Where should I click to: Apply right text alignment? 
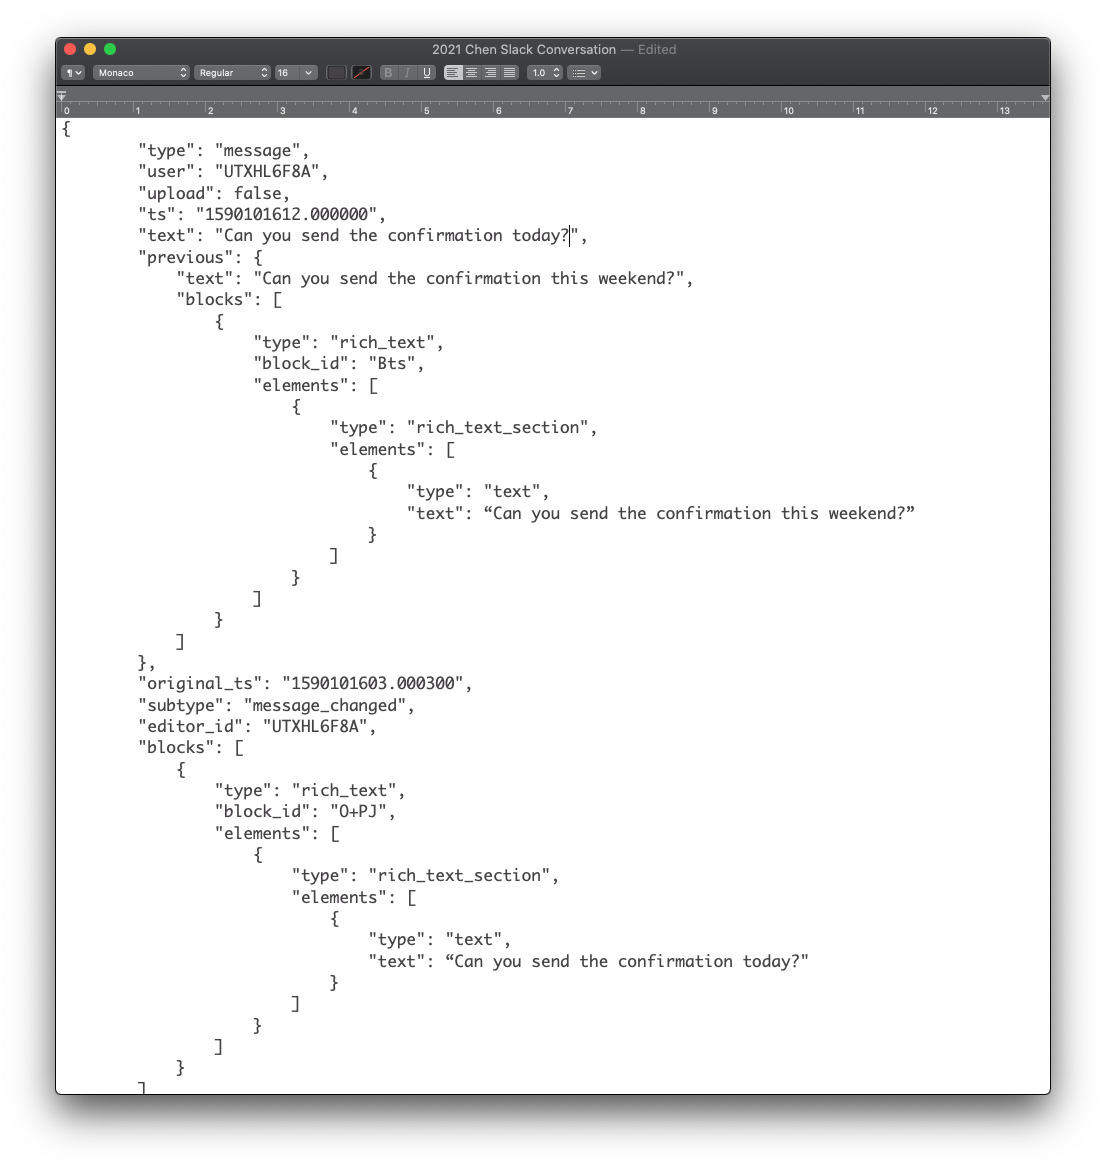click(490, 72)
